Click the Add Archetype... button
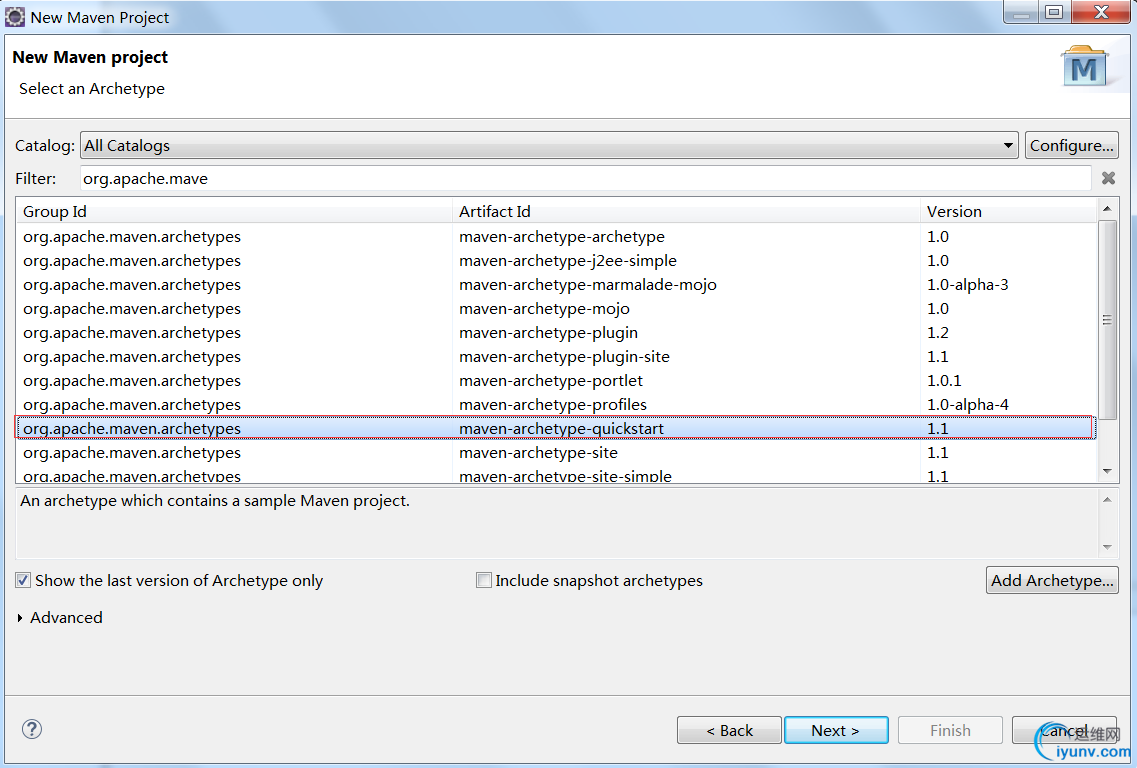This screenshot has width=1137, height=768. point(1052,580)
